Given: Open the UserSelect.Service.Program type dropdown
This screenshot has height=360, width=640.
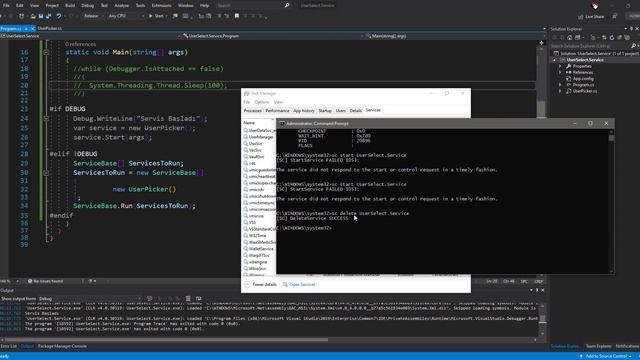Looking at the screenshot, I should click(x=273, y=36).
